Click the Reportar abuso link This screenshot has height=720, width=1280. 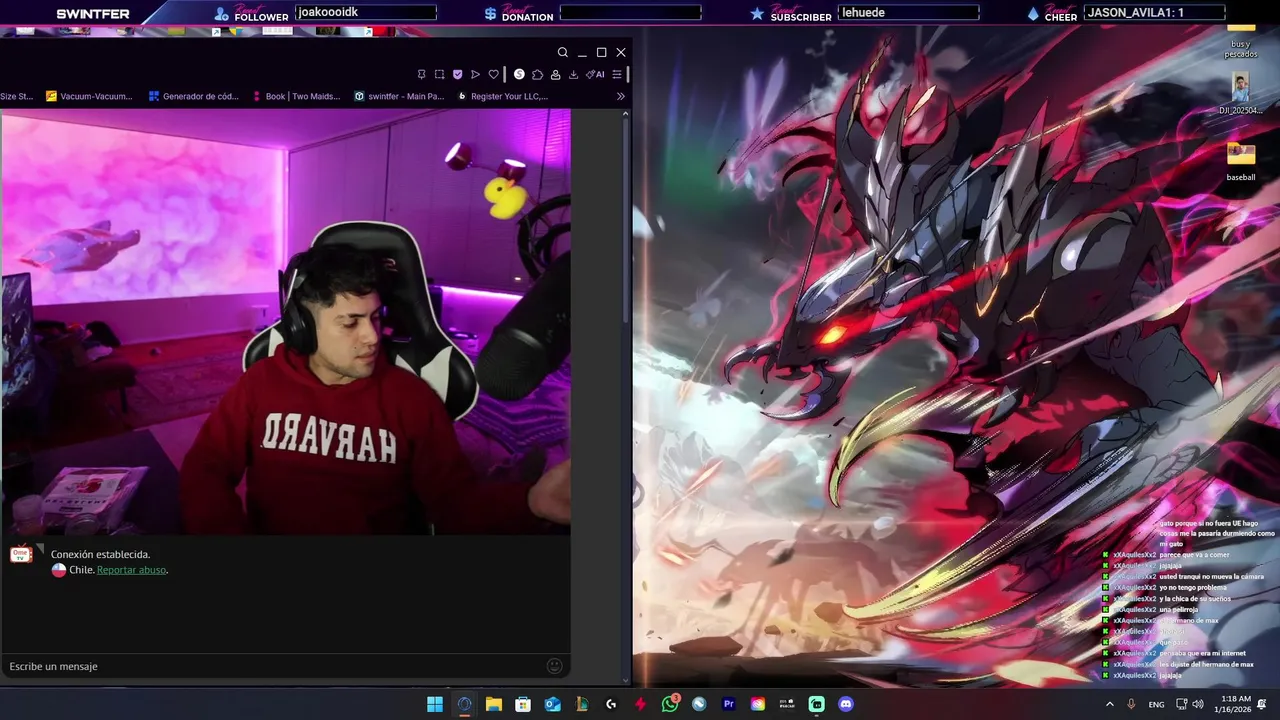coord(131,570)
